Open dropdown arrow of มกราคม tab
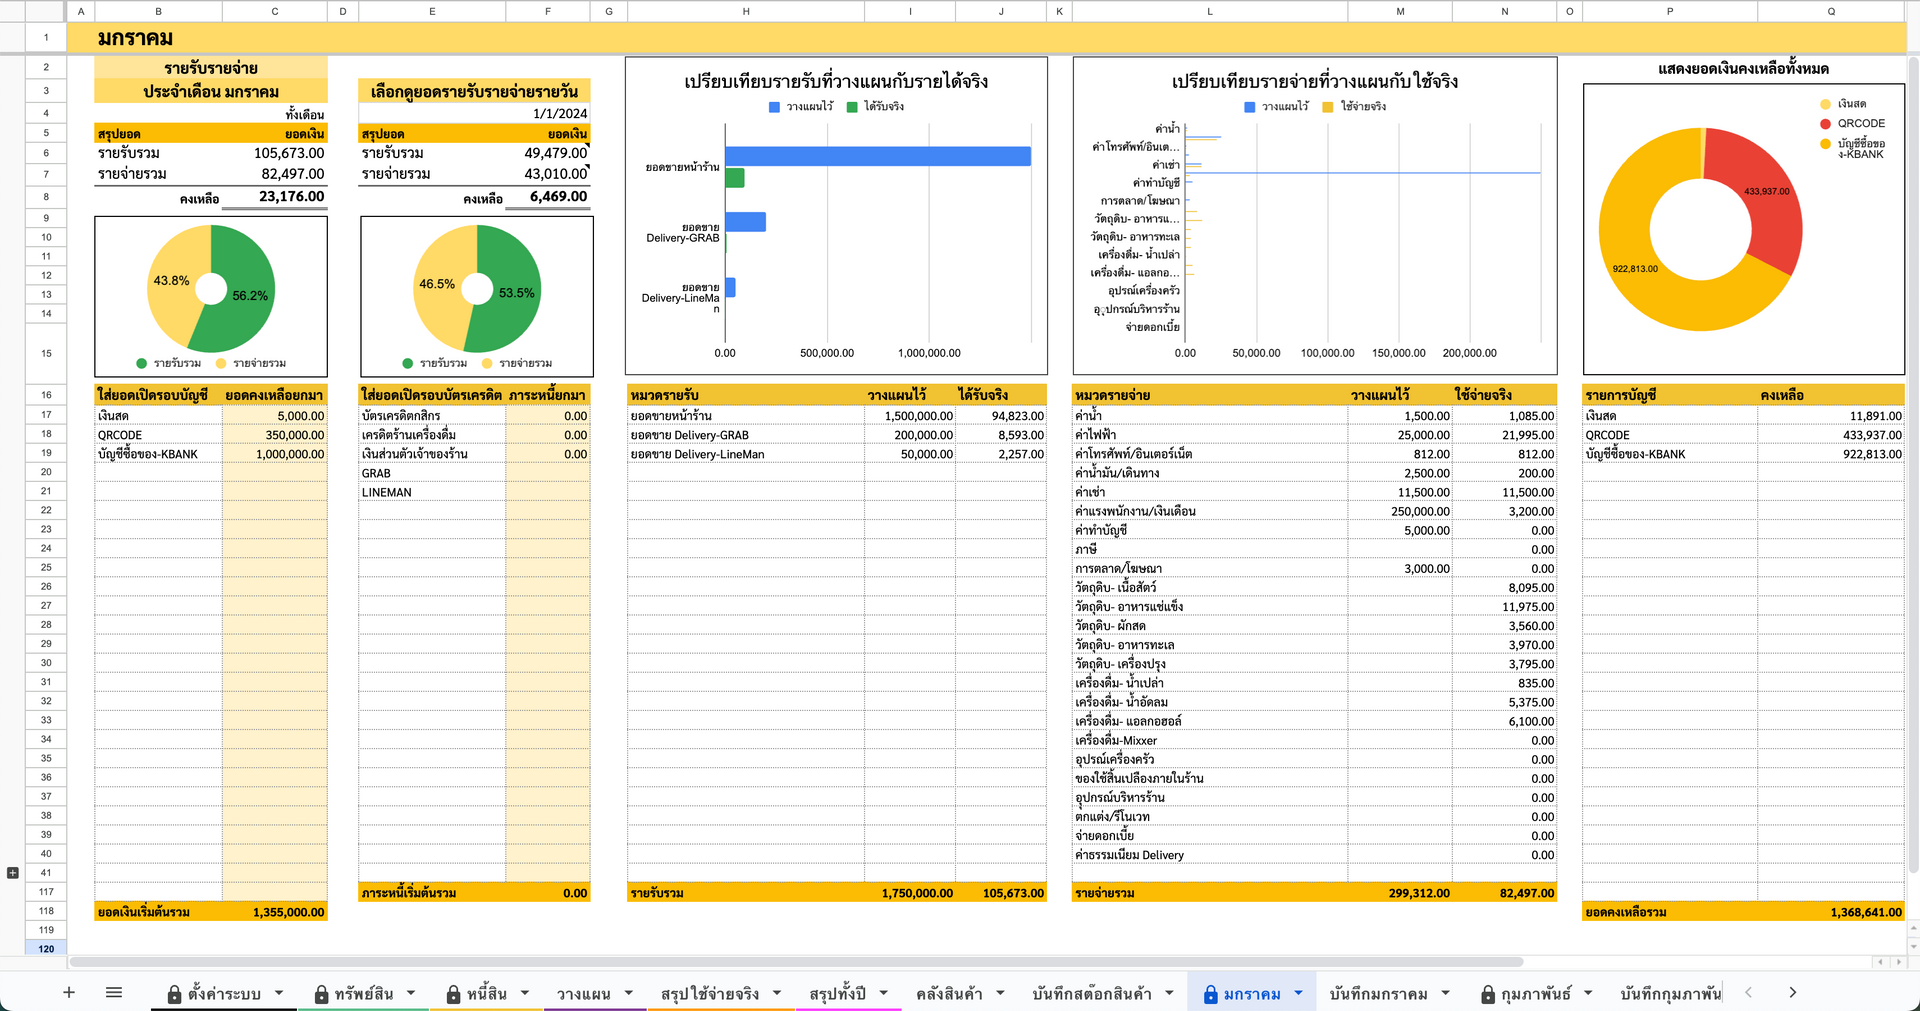The image size is (1920, 1011). 1298,993
